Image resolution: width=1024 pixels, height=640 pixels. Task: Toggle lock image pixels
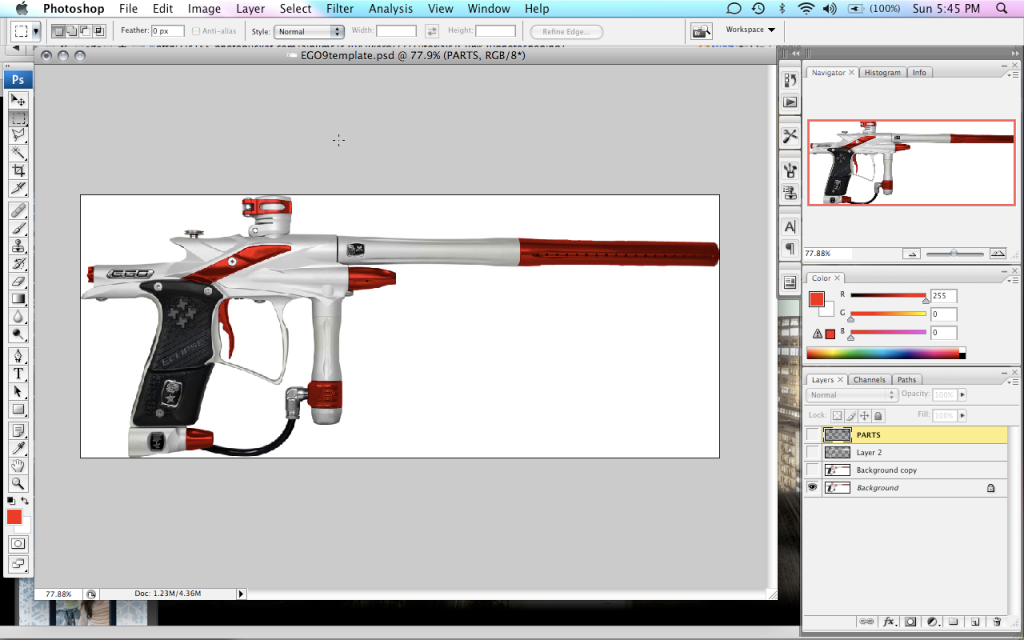tap(851, 415)
